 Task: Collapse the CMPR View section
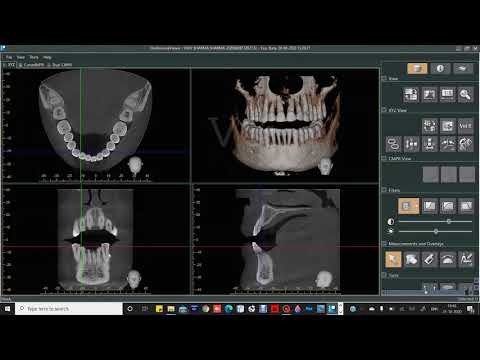click(x=384, y=158)
